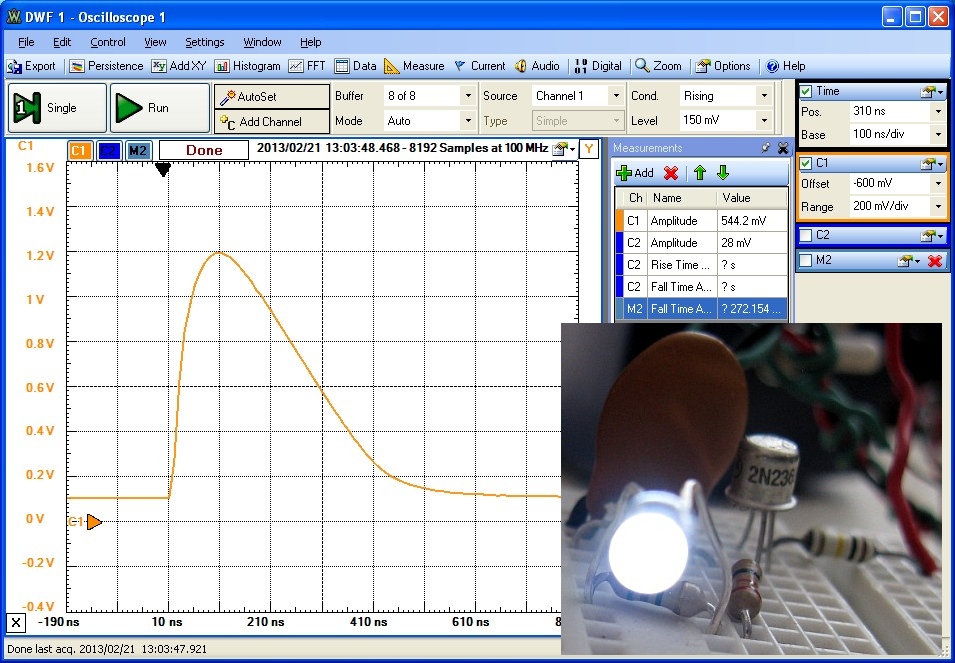955x663 pixels.
Task: Expand the C1 Range dropdown
Action: (x=937, y=207)
